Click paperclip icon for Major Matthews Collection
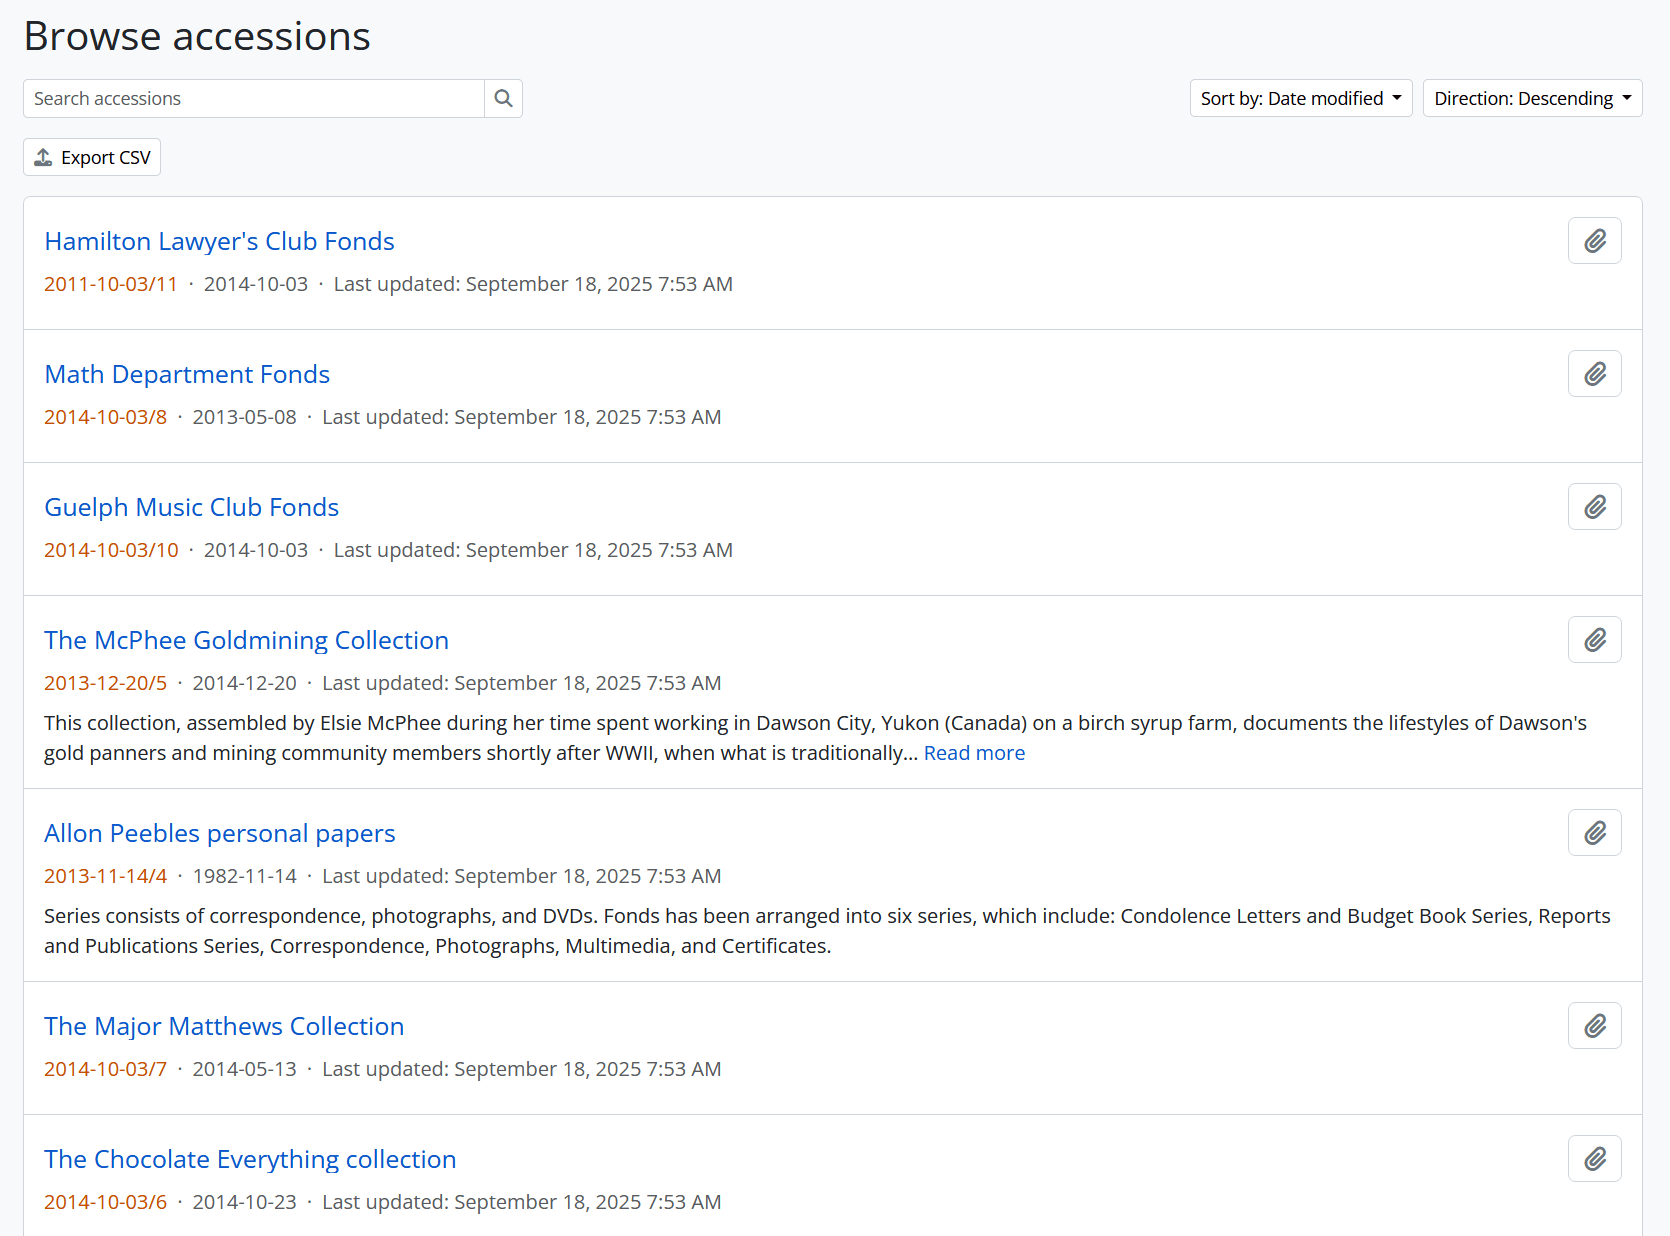1670x1236 pixels. click(1594, 1026)
